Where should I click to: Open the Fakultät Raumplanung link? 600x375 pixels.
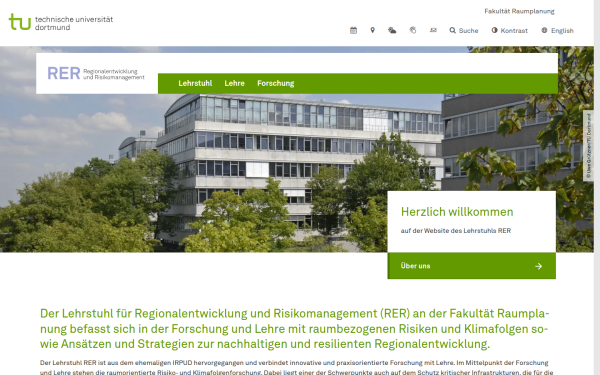(x=519, y=11)
